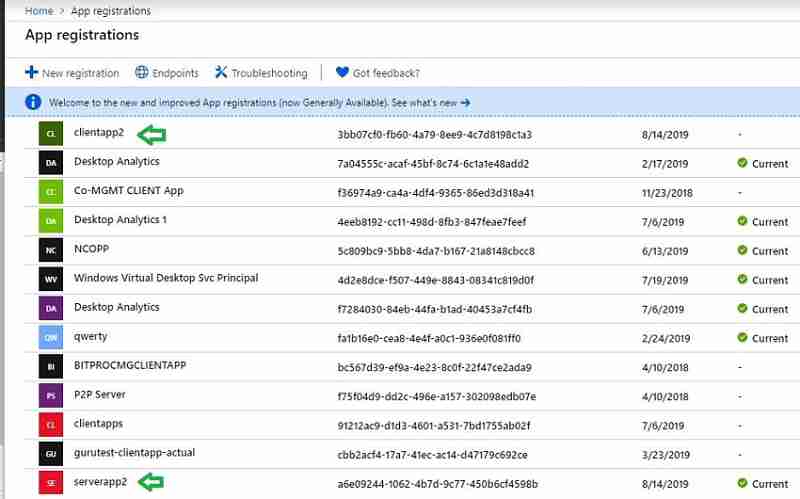Click the Got feedback heart icon
Viewport: 800px width, 499px height.
tap(342, 72)
